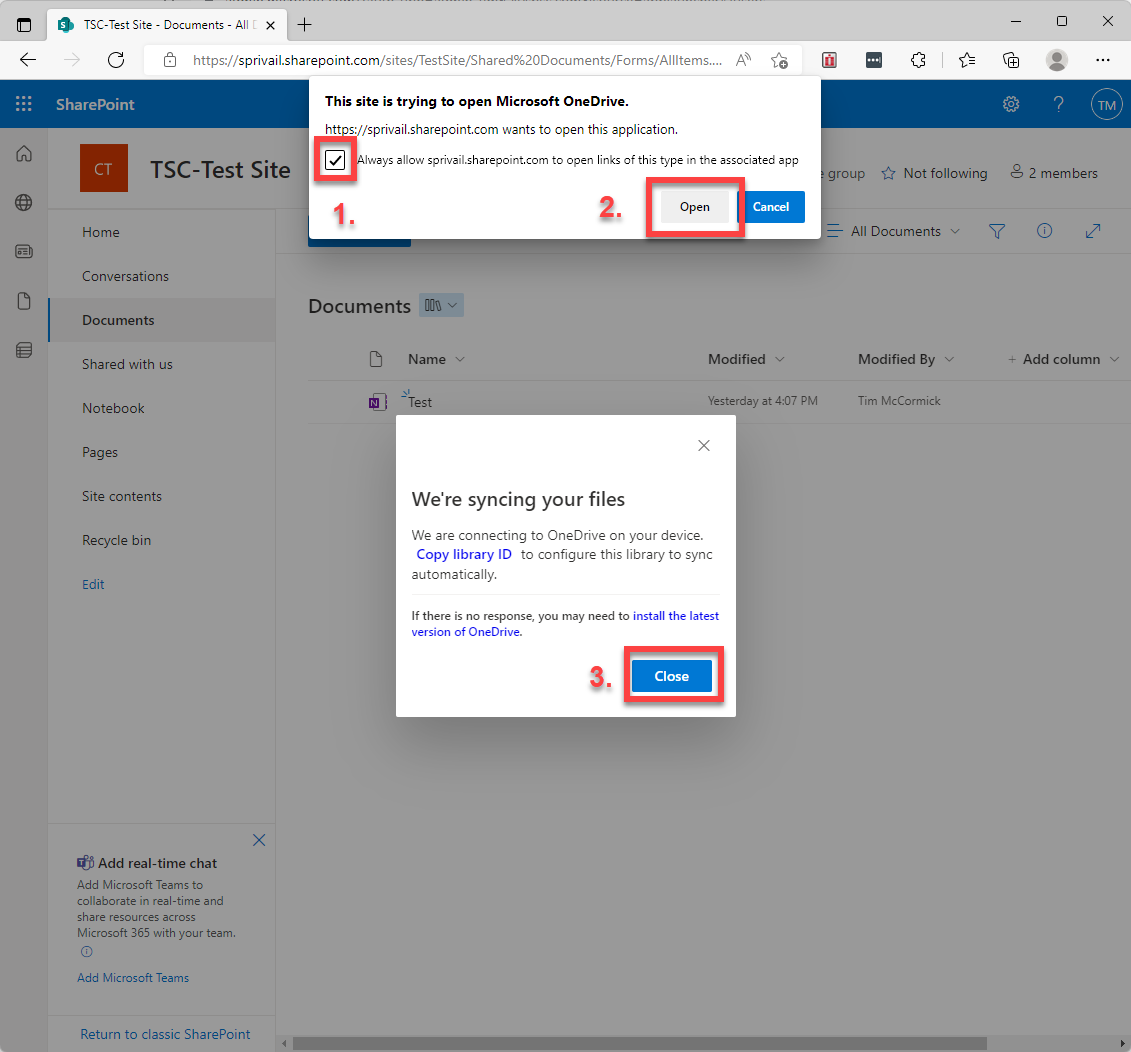Open My sites globe icon in left rail
This screenshot has height=1052, width=1131.
coord(24,203)
